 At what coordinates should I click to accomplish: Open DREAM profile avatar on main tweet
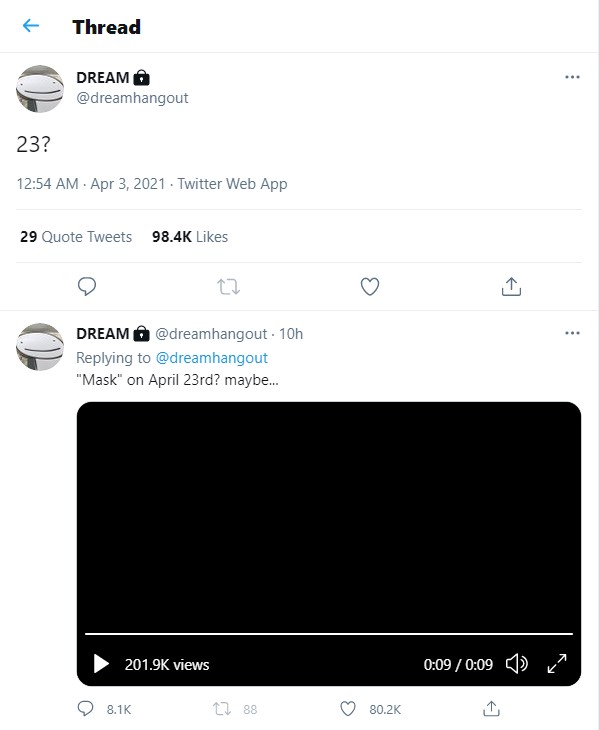(40, 88)
